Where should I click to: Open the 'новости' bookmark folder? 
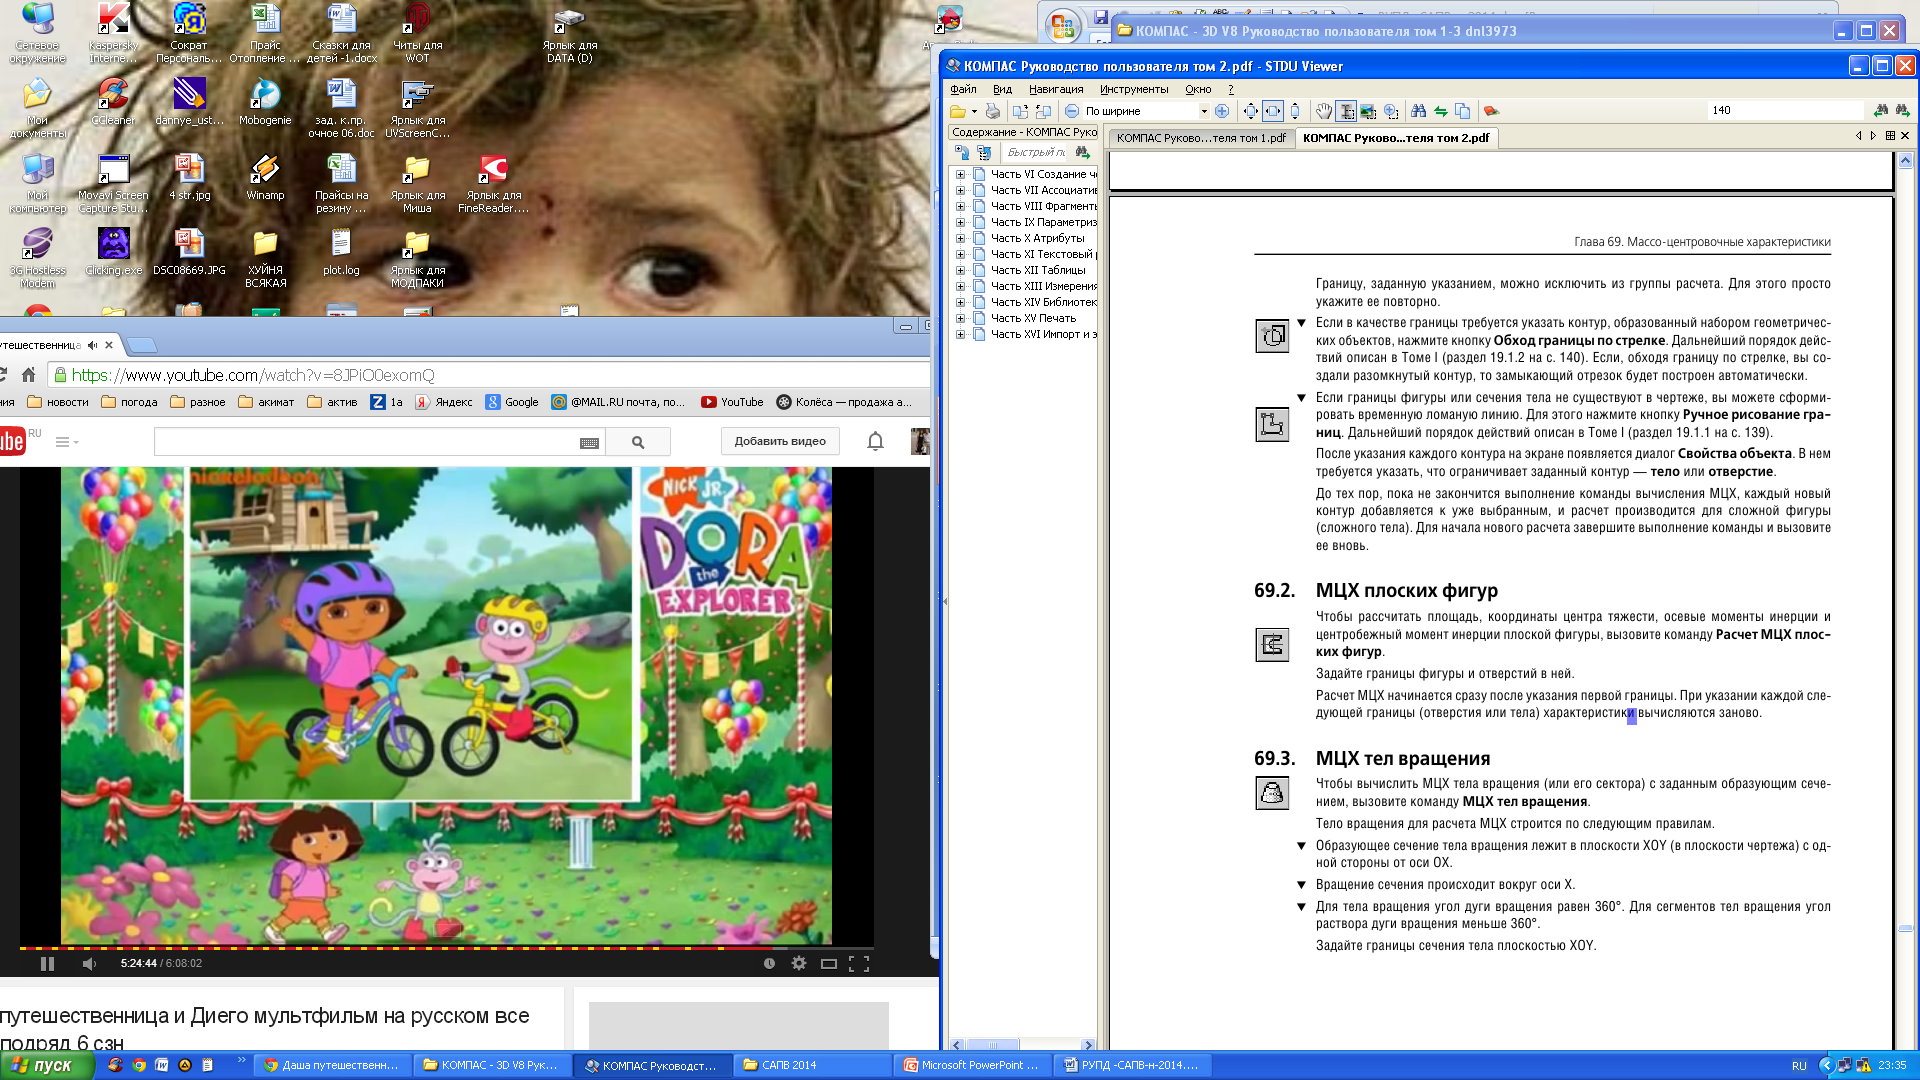click(58, 402)
